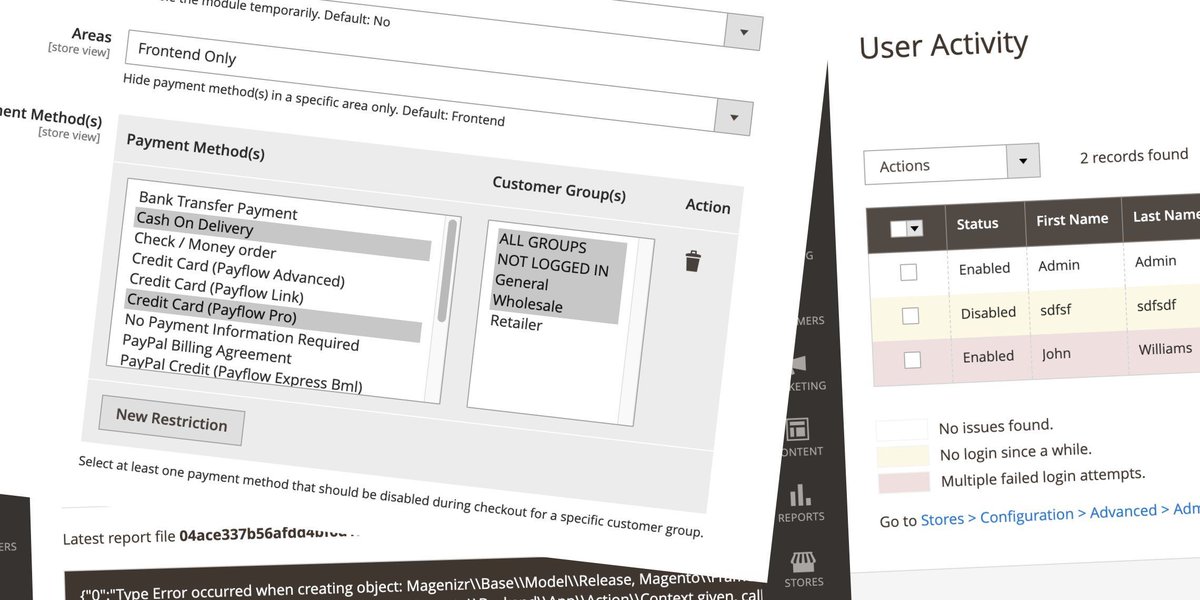The height and width of the screenshot is (600, 1200).
Task: Select Credit Card (Payflow Link)
Action: pos(215,287)
